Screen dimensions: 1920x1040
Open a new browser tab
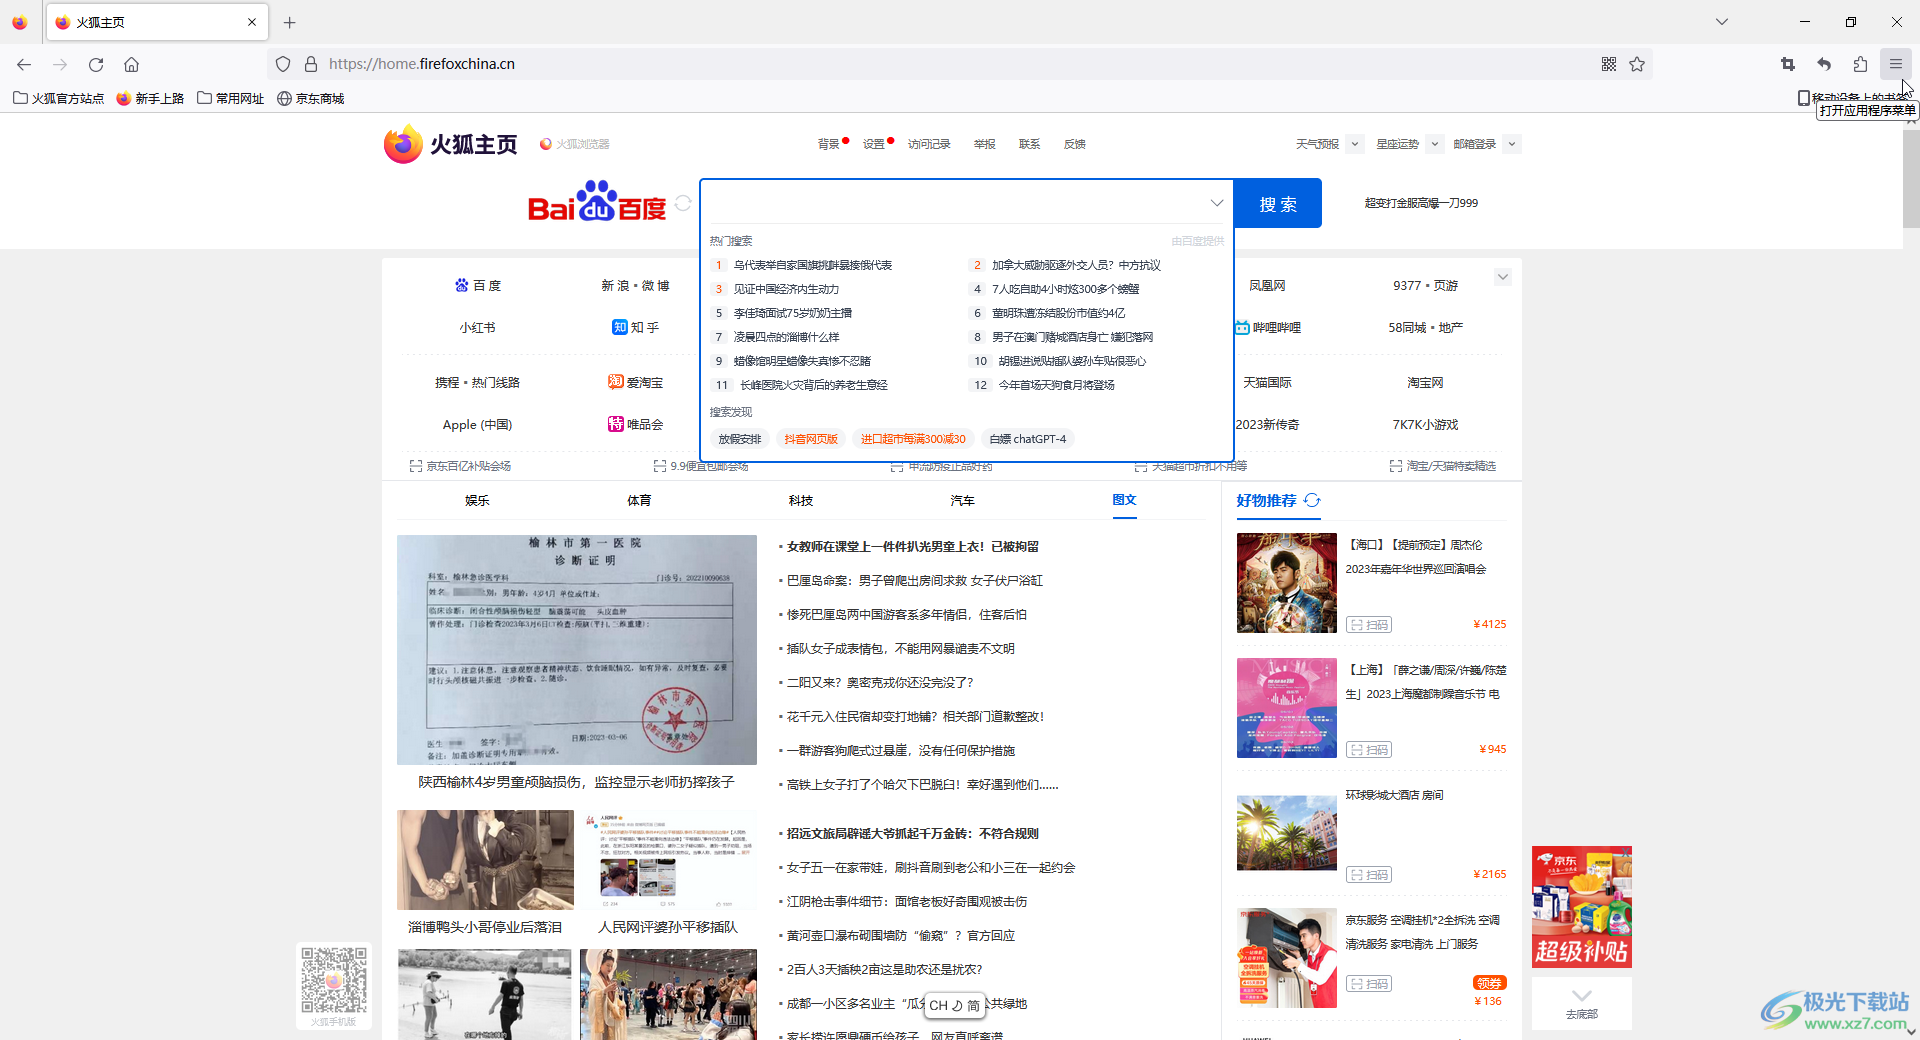(x=289, y=22)
